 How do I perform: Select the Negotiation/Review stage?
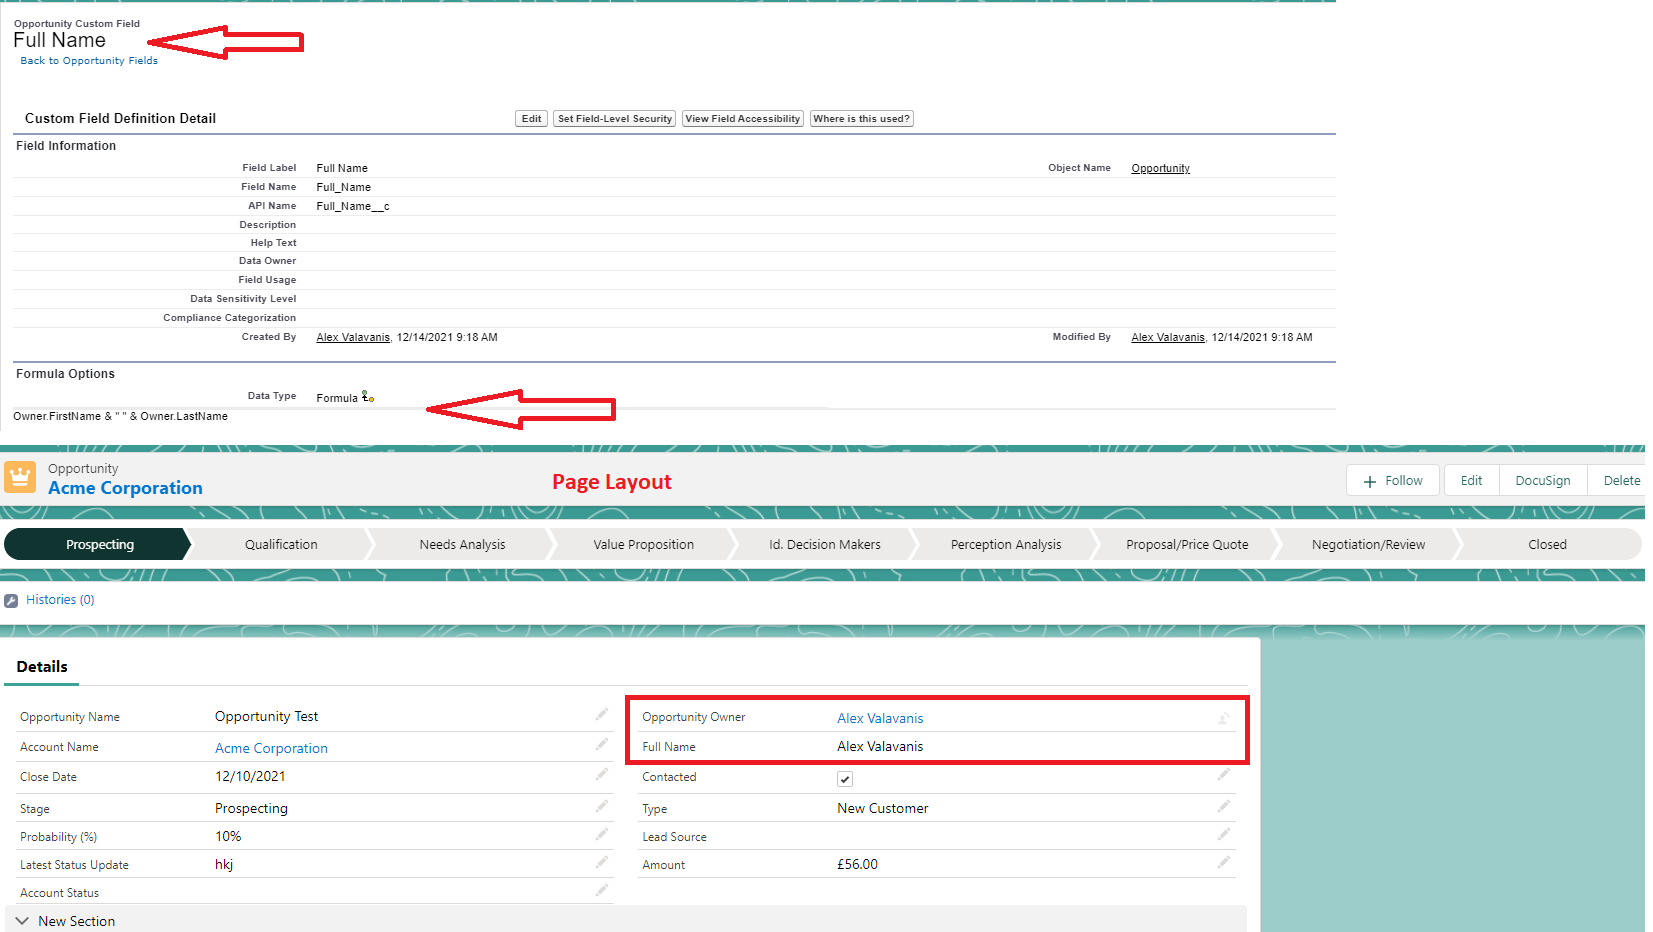1367,545
